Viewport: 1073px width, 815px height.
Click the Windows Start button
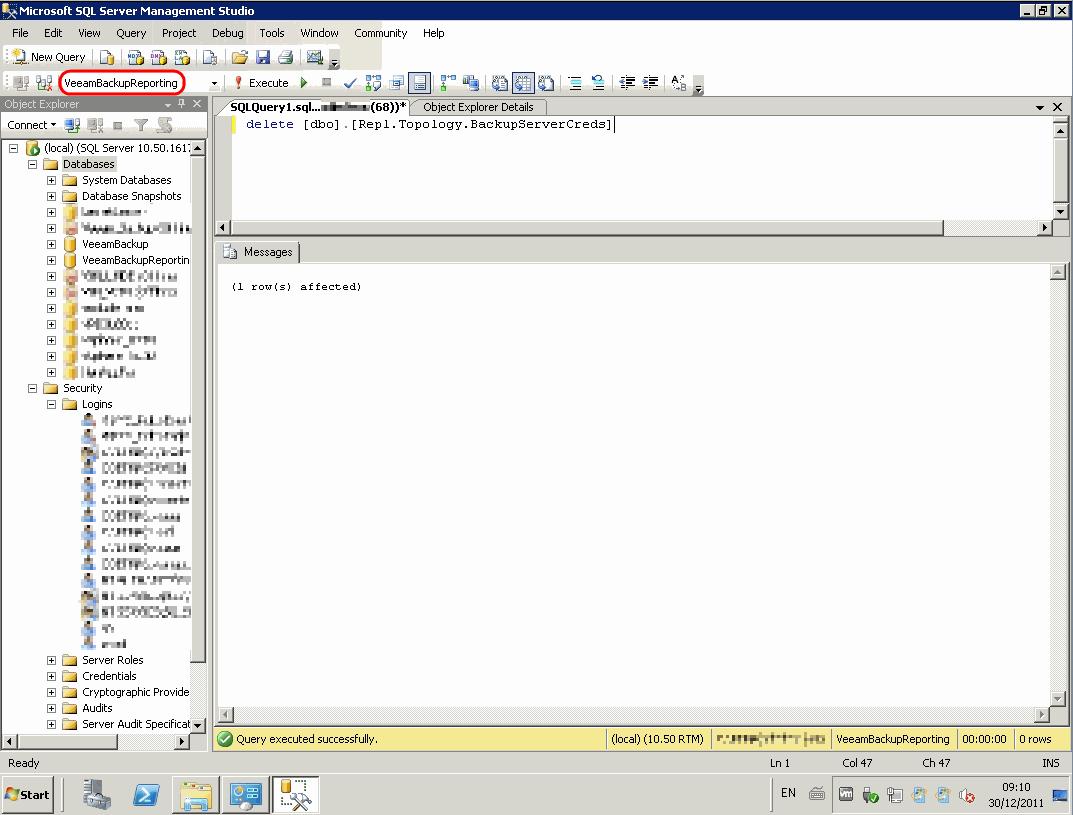tap(27, 794)
